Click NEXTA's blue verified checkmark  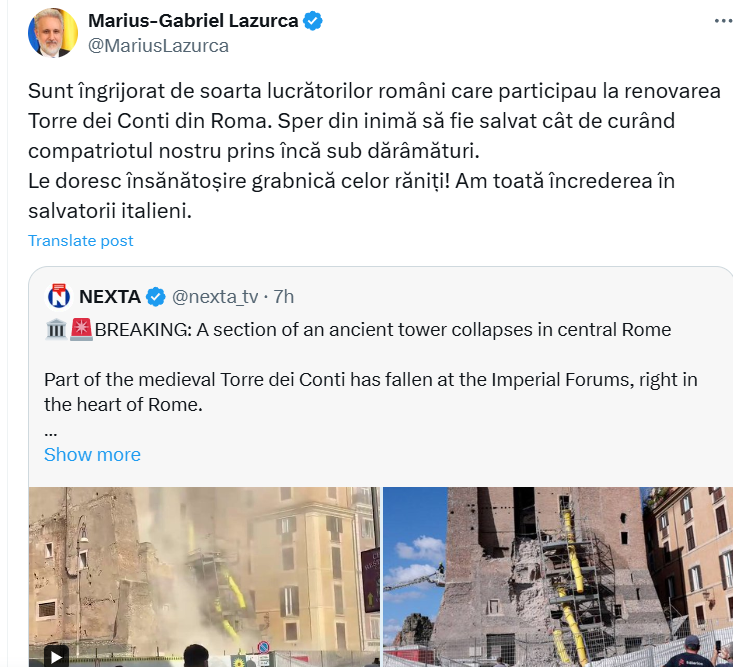click(x=156, y=297)
